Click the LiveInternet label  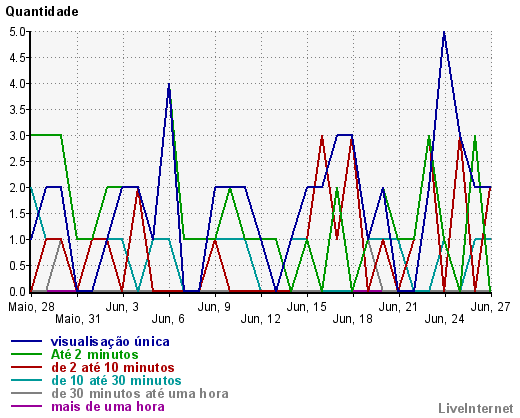tap(476, 408)
